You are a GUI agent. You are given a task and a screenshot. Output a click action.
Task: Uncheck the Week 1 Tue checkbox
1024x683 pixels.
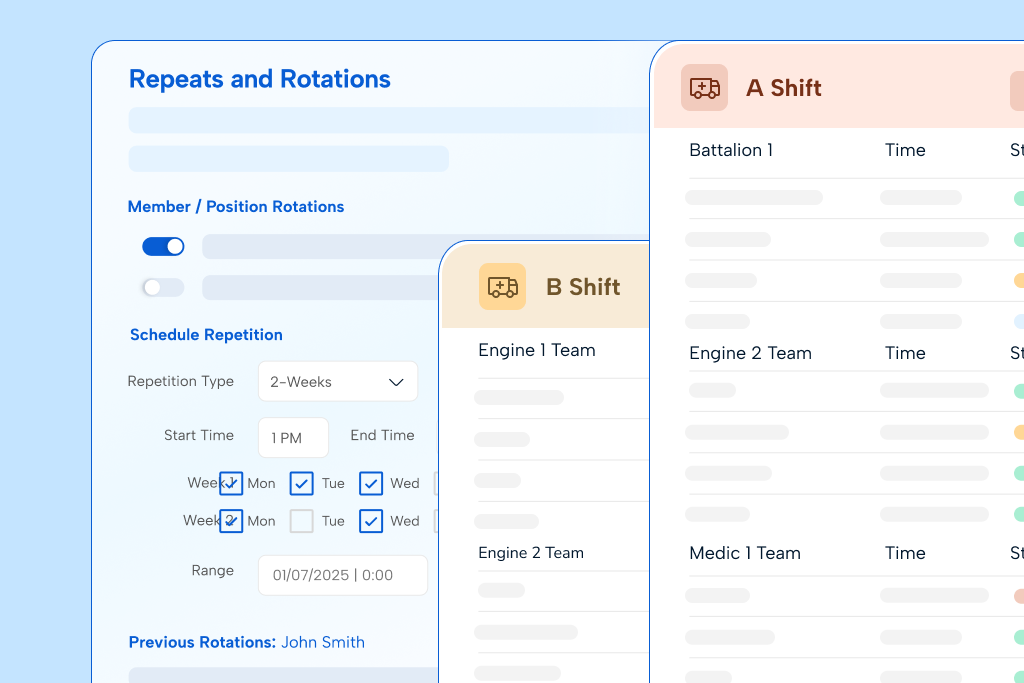coord(302,484)
